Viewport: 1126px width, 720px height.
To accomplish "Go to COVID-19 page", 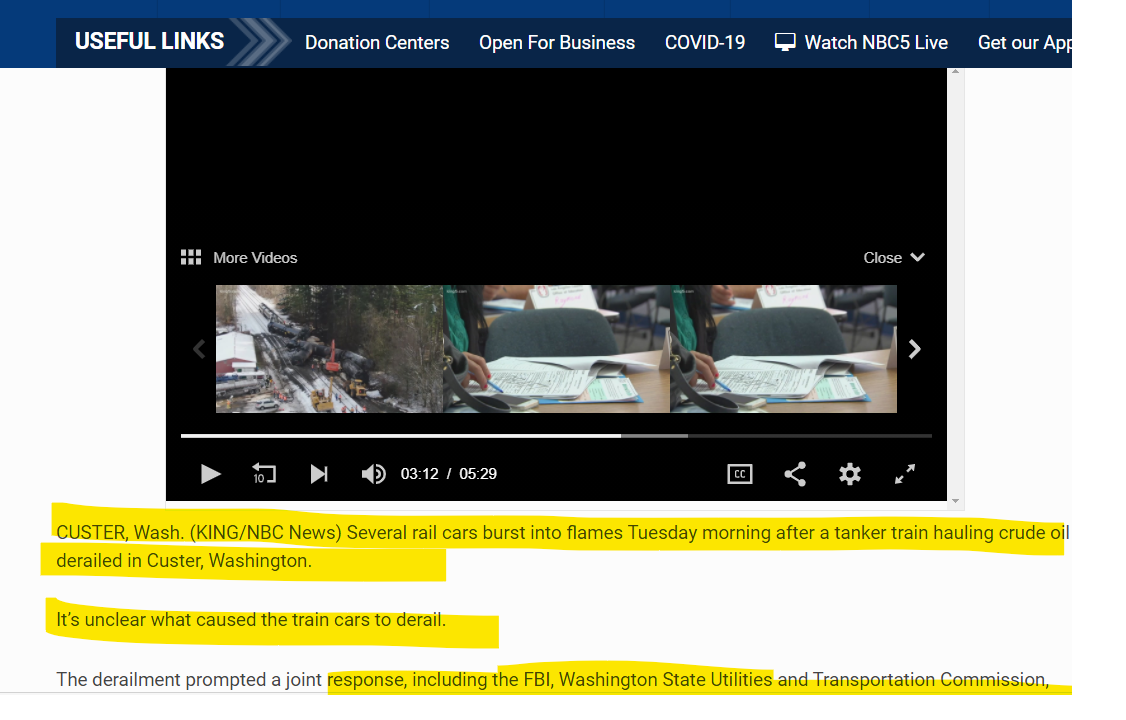I will click(705, 43).
